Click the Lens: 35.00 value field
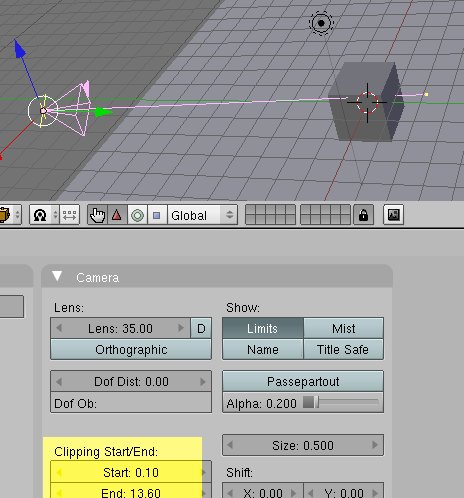Screen dimensions: 464x498 tap(120, 328)
